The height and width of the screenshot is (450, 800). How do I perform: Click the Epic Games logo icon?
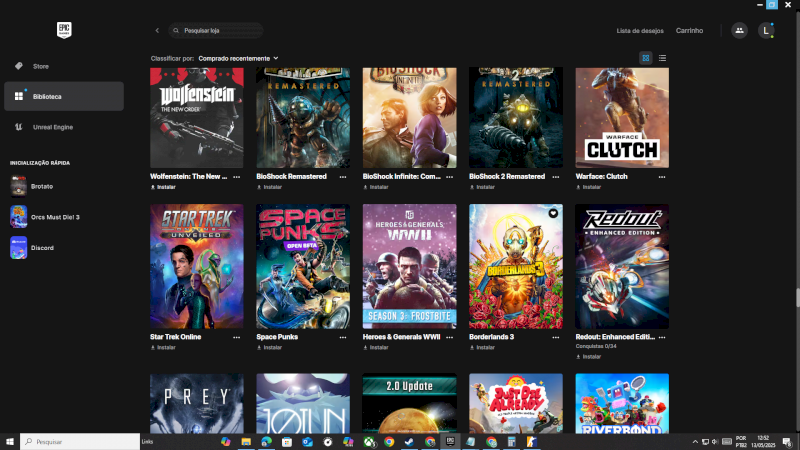pyautogui.click(x=64, y=30)
